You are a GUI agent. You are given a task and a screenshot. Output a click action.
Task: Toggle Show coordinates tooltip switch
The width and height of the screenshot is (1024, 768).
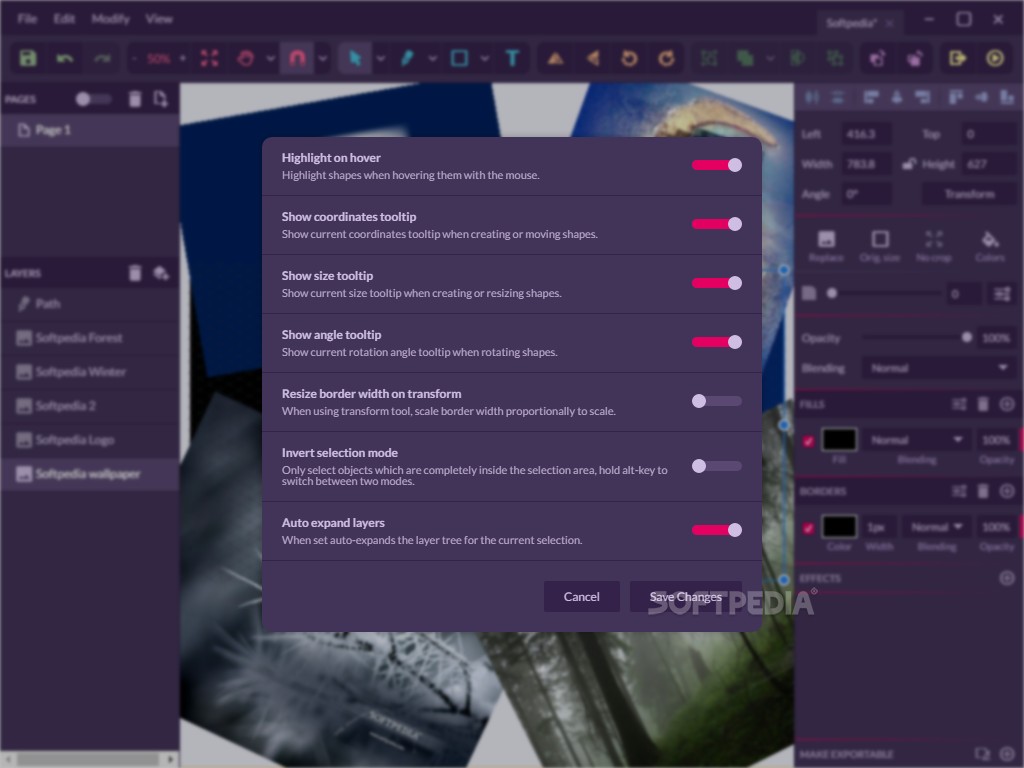pyautogui.click(x=716, y=224)
